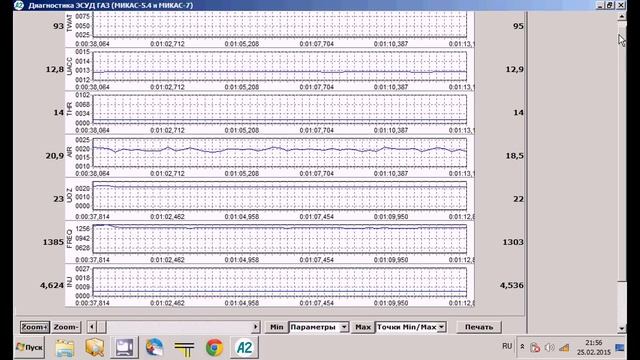
Task: Click the right UOZ value 22
Action: coord(518,199)
